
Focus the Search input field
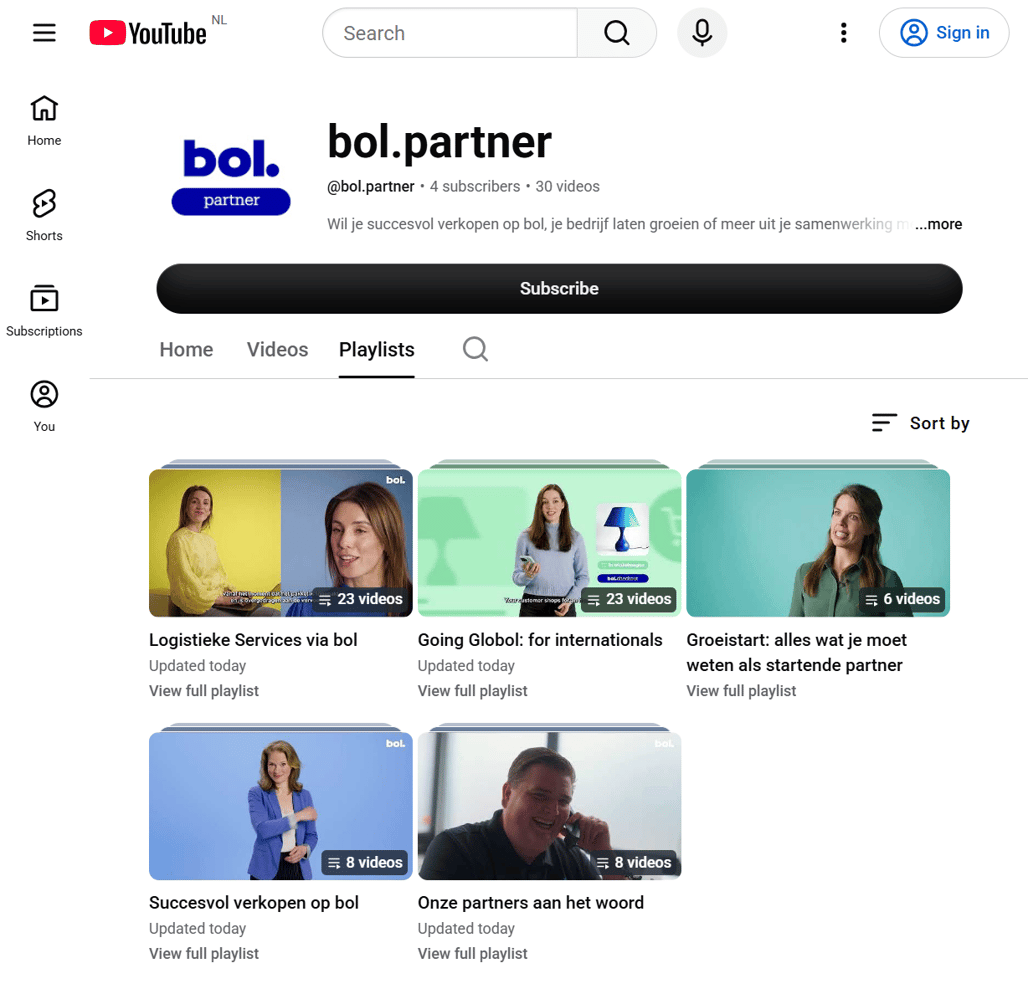click(x=450, y=33)
